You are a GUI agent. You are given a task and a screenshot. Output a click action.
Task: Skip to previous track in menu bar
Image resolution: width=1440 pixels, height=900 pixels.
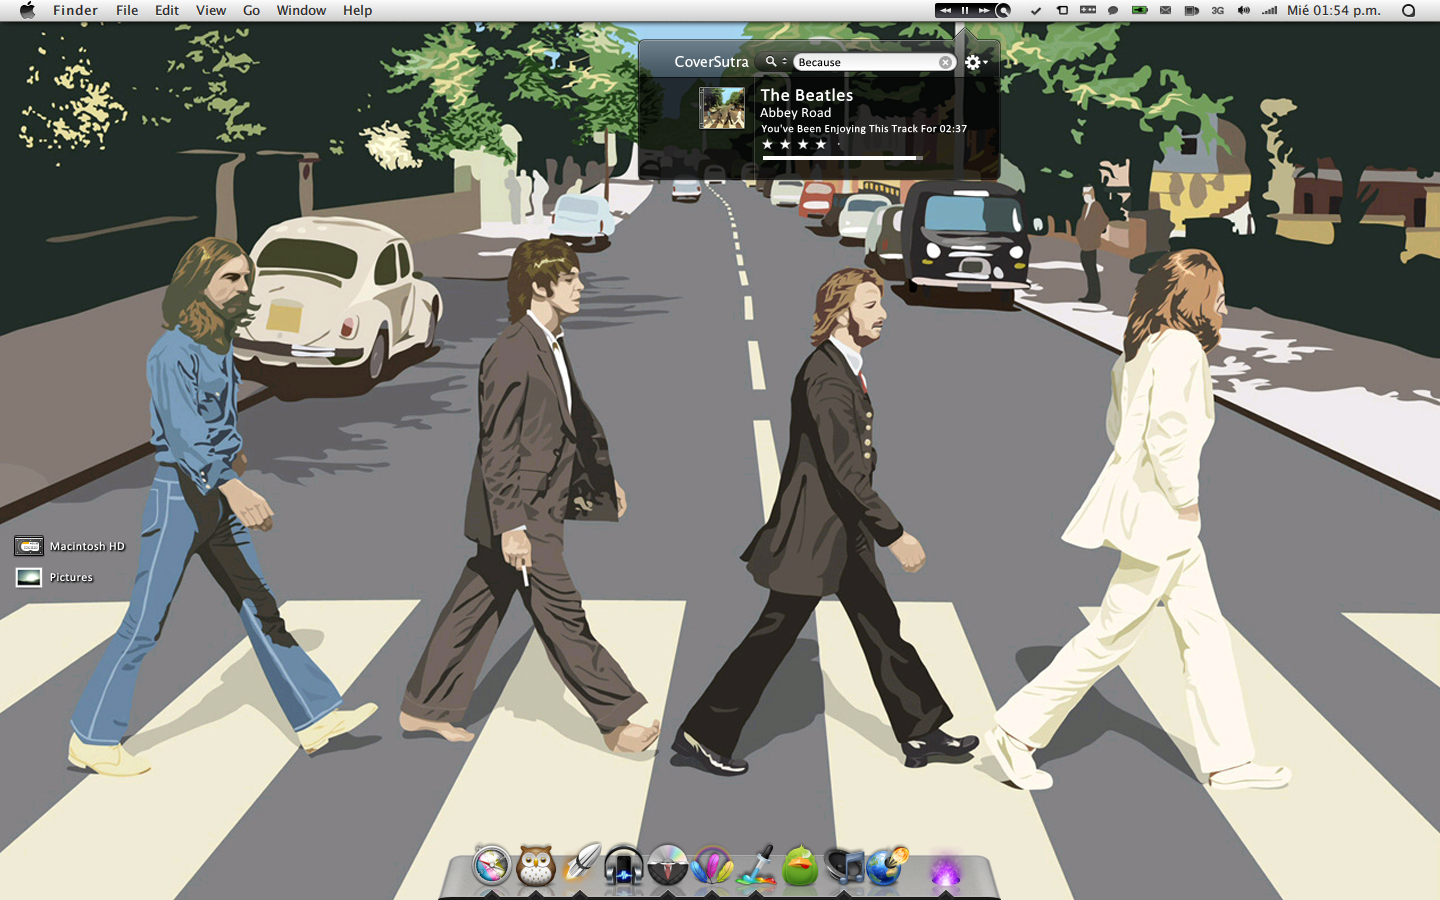tap(945, 10)
